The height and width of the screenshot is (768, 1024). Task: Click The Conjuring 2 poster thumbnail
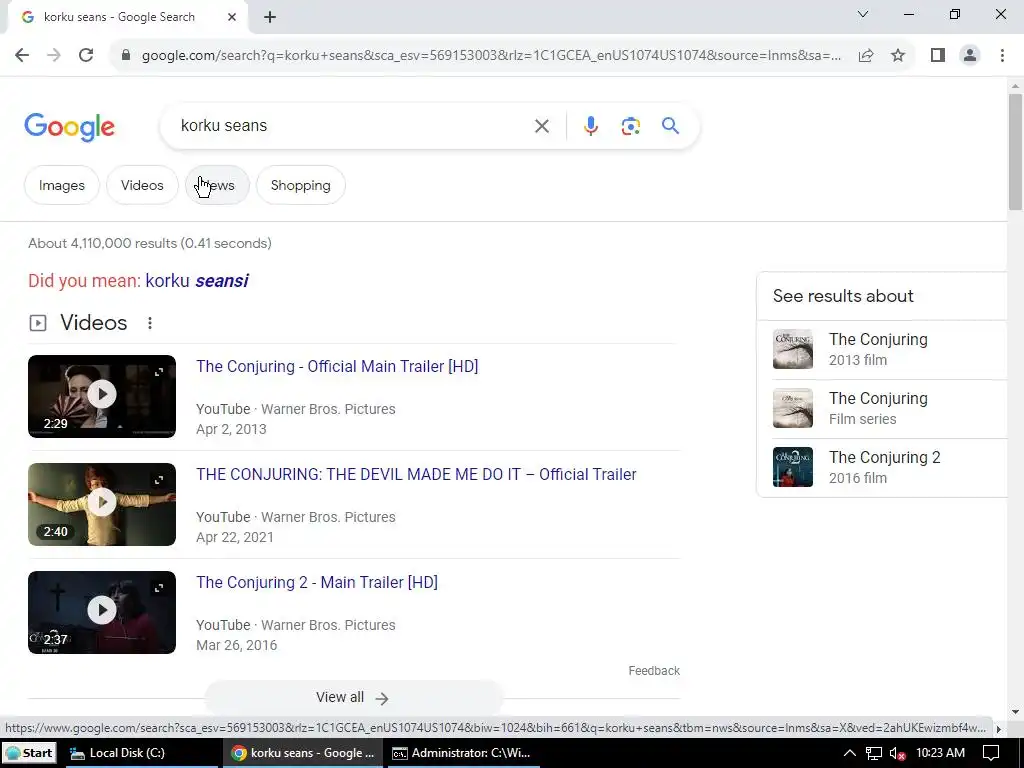click(x=793, y=467)
